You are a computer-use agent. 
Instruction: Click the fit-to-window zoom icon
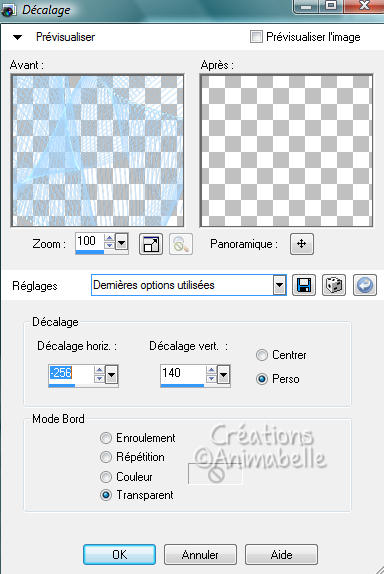pyautogui.click(x=151, y=244)
